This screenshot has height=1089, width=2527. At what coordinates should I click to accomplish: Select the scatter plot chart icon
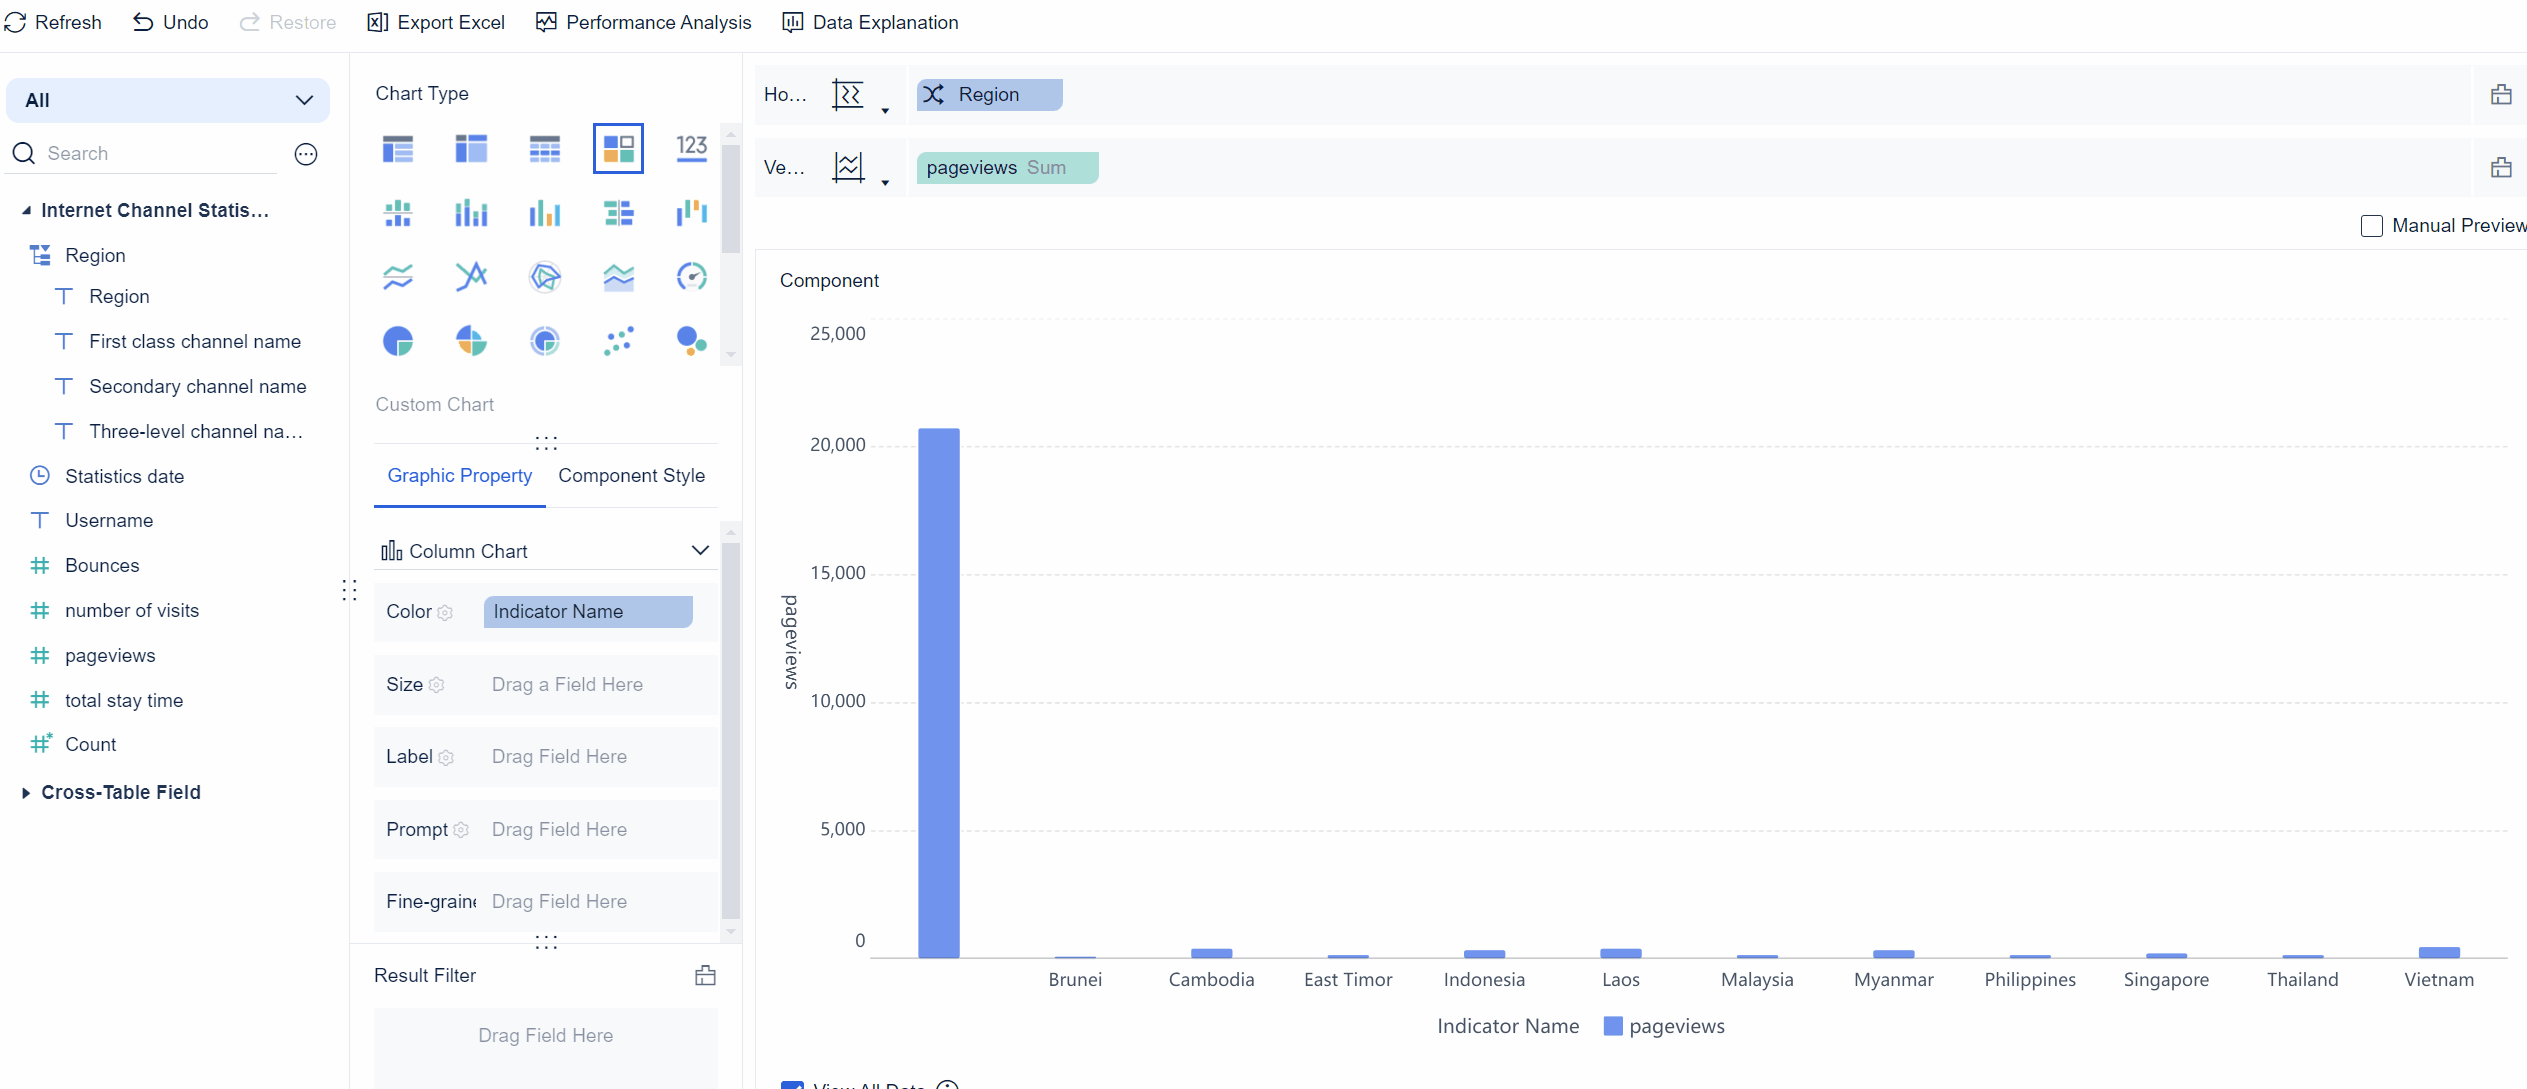coord(618,341)
